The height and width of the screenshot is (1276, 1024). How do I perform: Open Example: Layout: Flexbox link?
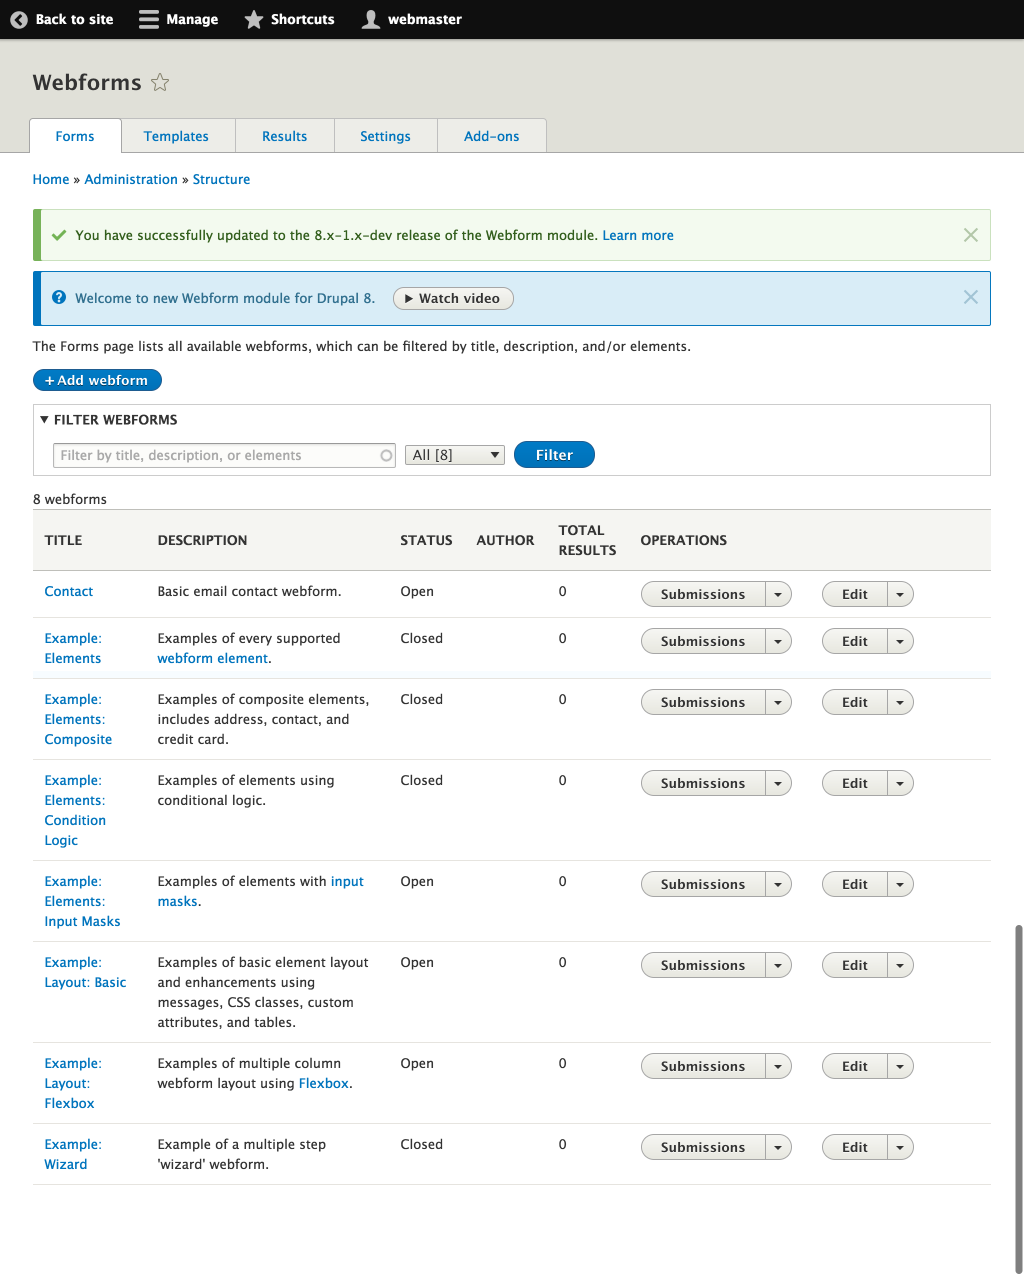point(73,1083)
